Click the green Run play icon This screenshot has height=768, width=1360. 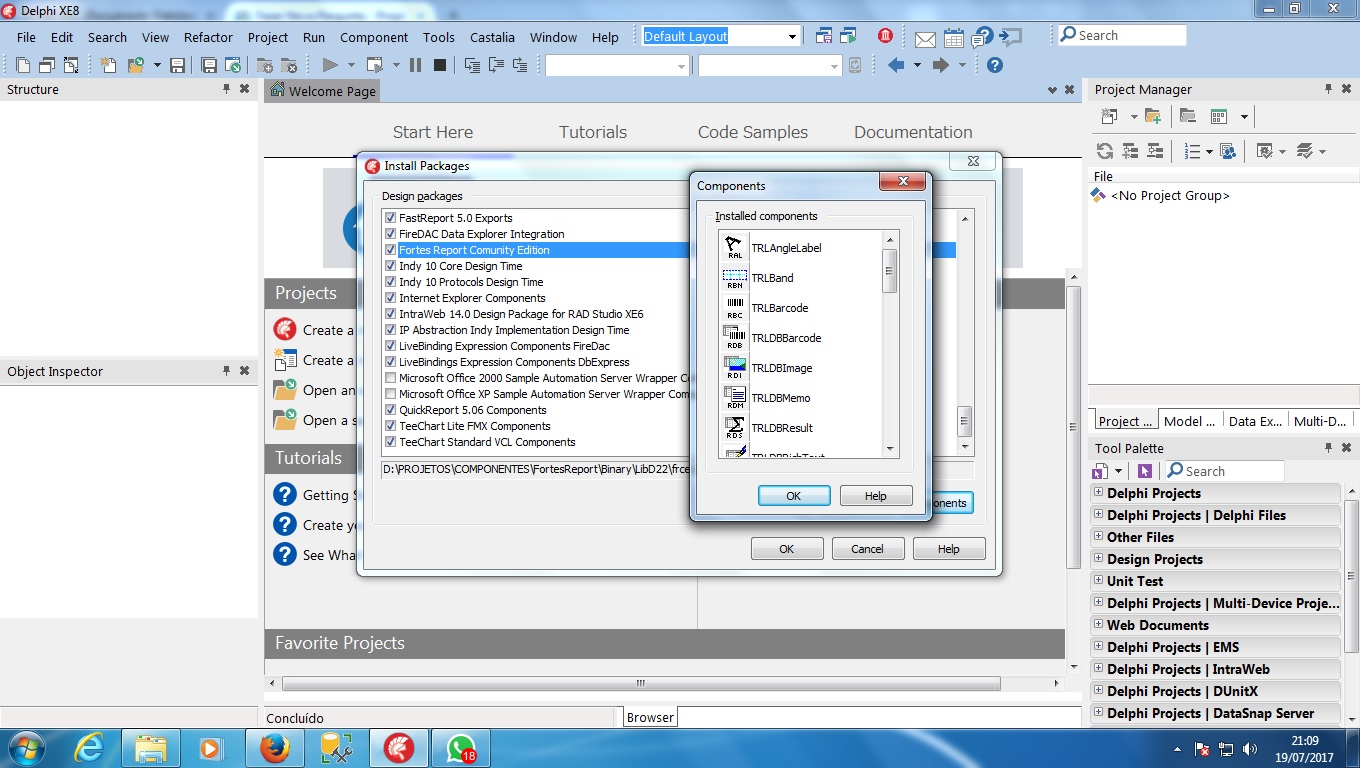pos(330,65)
